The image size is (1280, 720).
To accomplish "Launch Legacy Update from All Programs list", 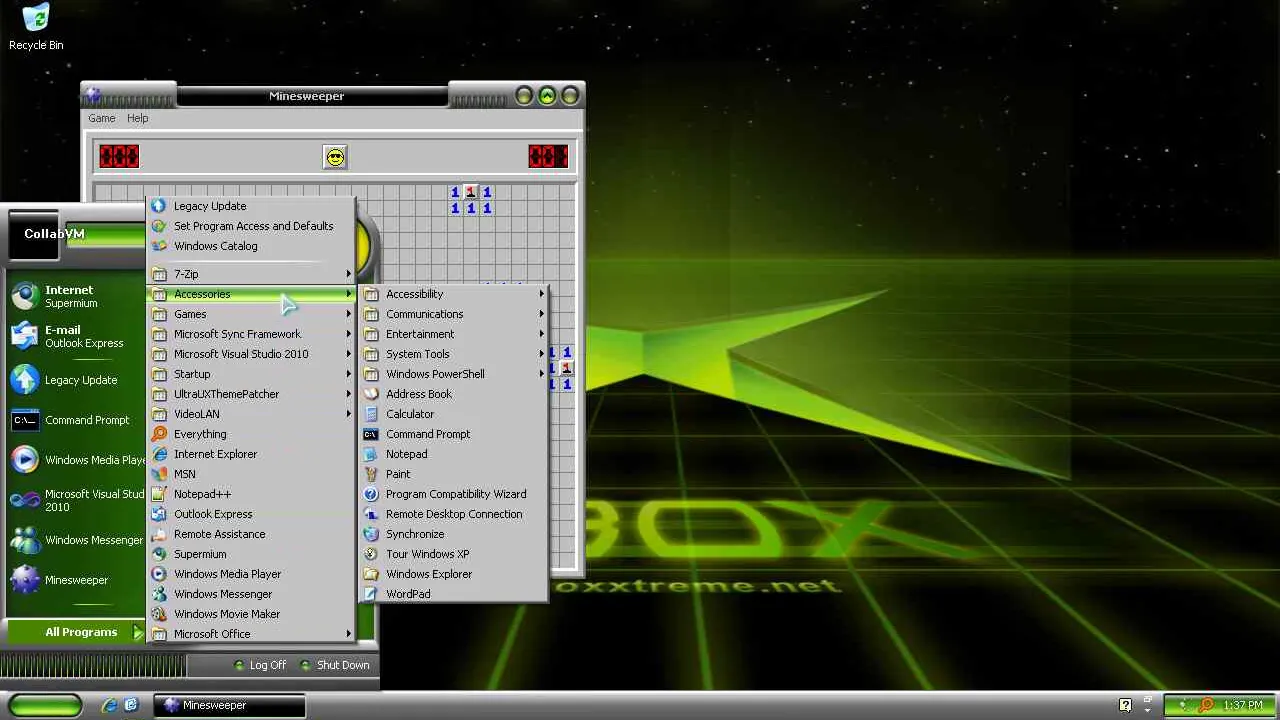I will 251,206.
